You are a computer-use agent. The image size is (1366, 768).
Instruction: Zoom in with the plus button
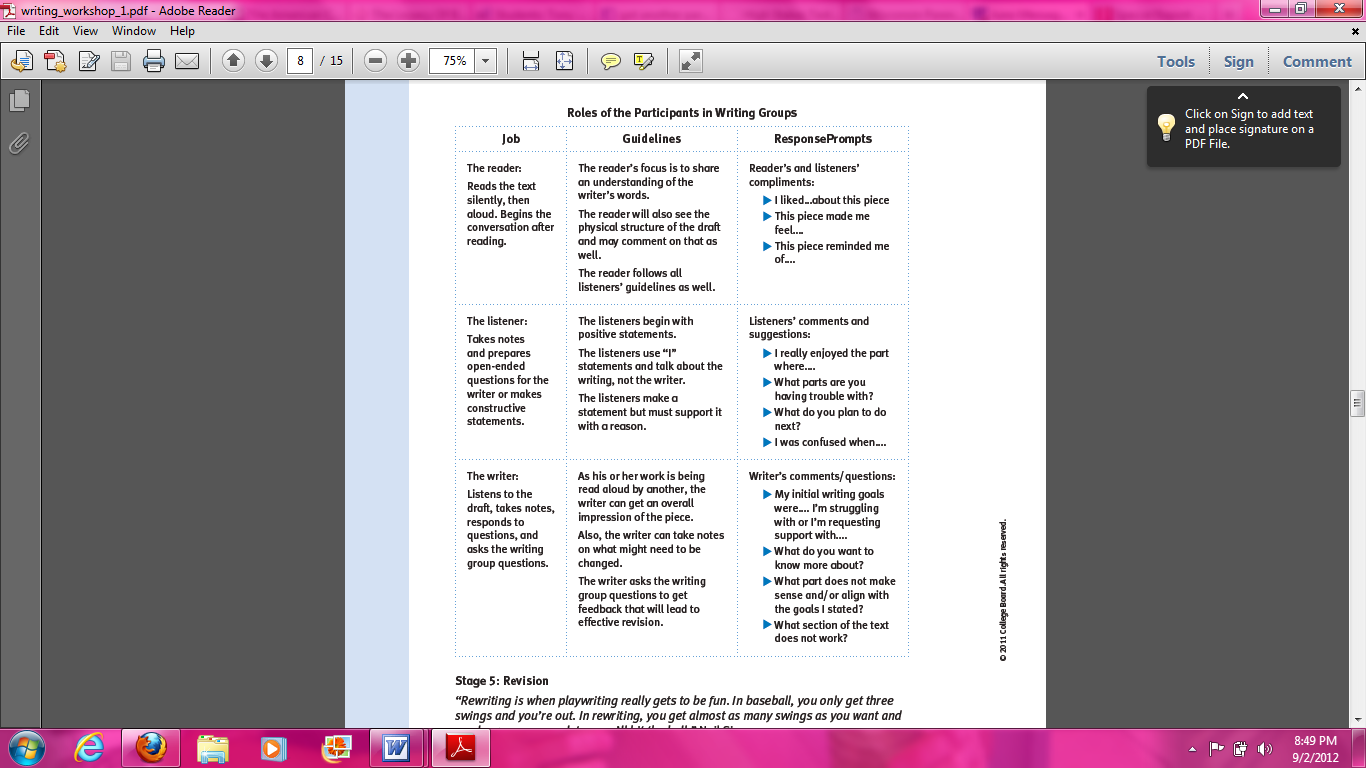[408, 61]
